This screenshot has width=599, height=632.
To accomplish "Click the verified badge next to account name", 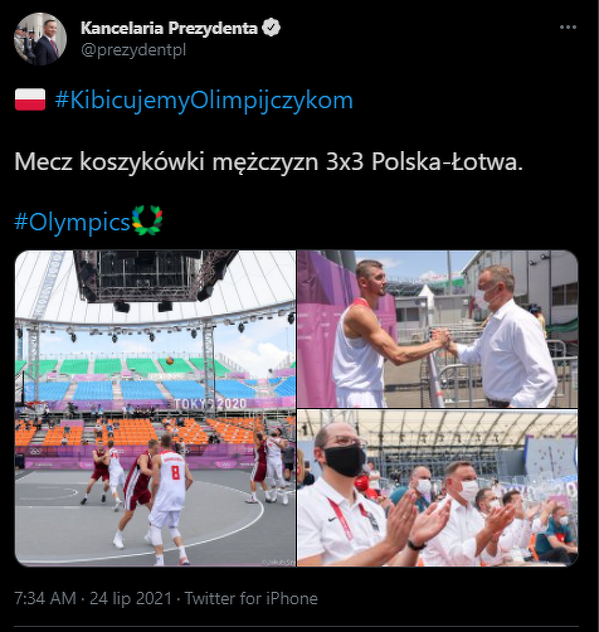I will [x=271, y=28].
